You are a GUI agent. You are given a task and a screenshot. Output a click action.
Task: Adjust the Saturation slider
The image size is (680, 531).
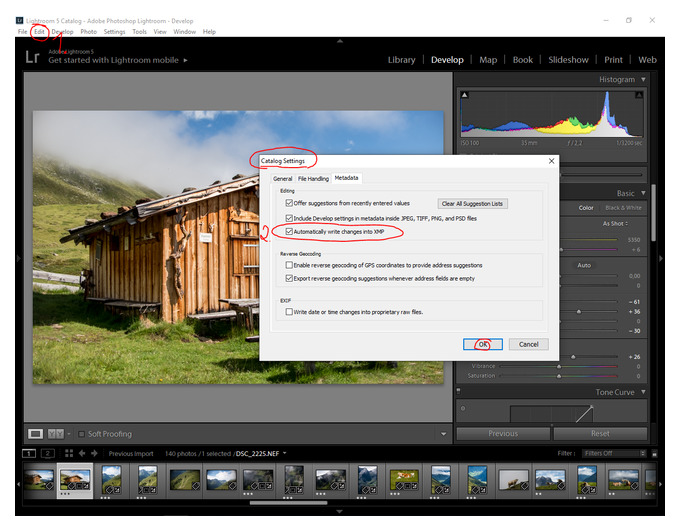(x=559, y=376)
